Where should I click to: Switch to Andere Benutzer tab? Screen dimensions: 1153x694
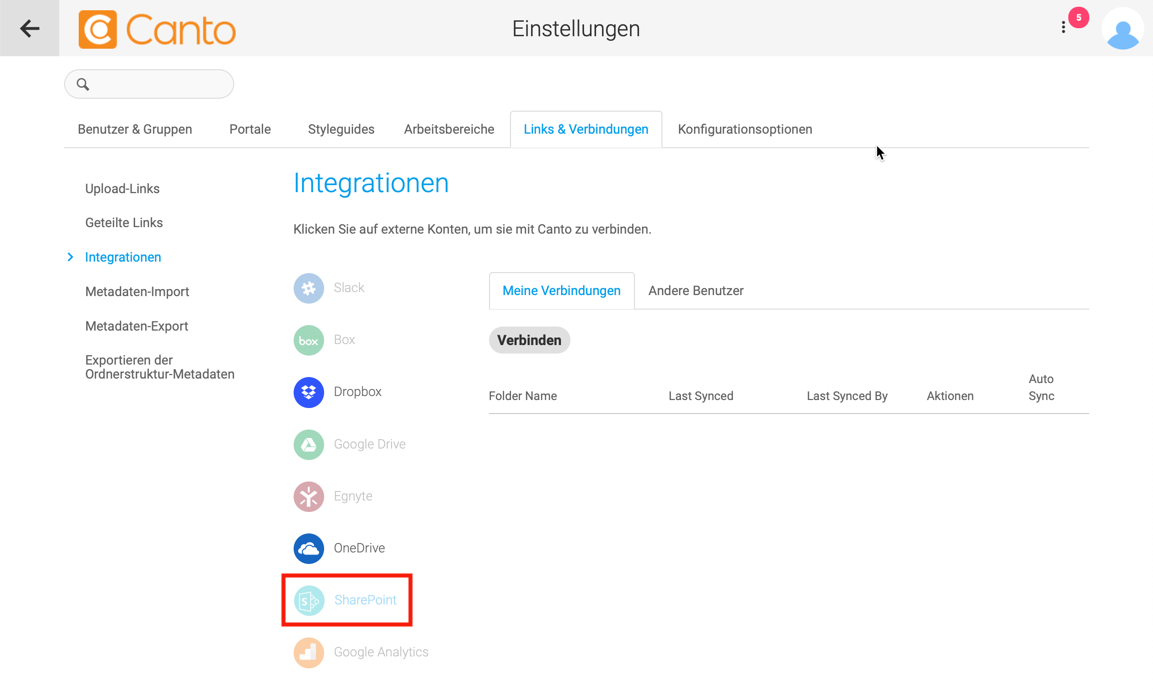pos(696,291)
